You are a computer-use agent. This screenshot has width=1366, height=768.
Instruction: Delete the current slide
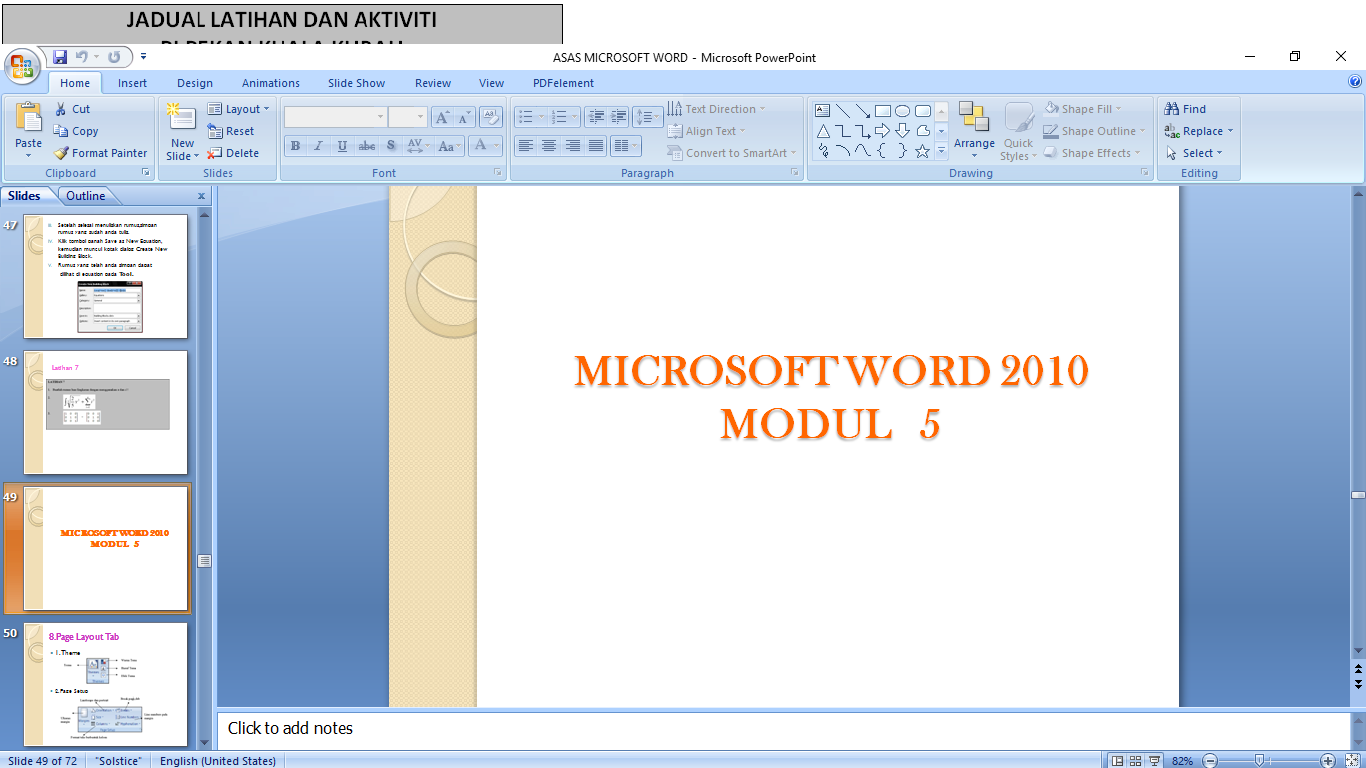233,153
